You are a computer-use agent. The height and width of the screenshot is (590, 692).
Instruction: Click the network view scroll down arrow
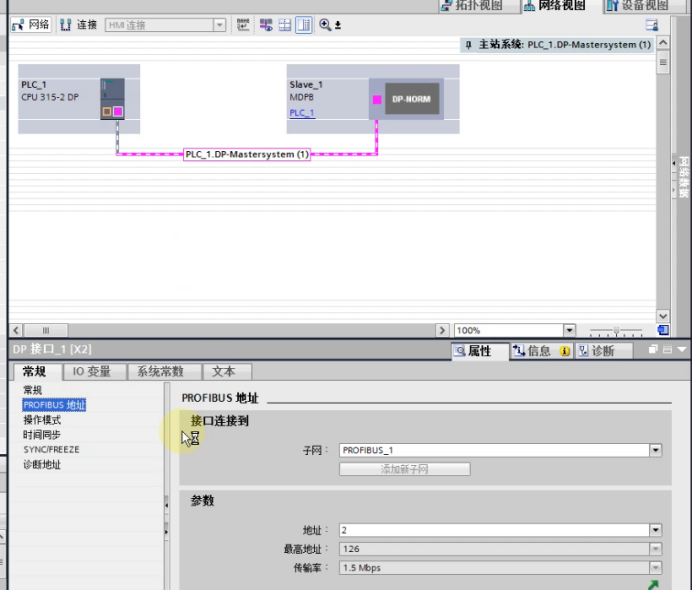(663, 316)
